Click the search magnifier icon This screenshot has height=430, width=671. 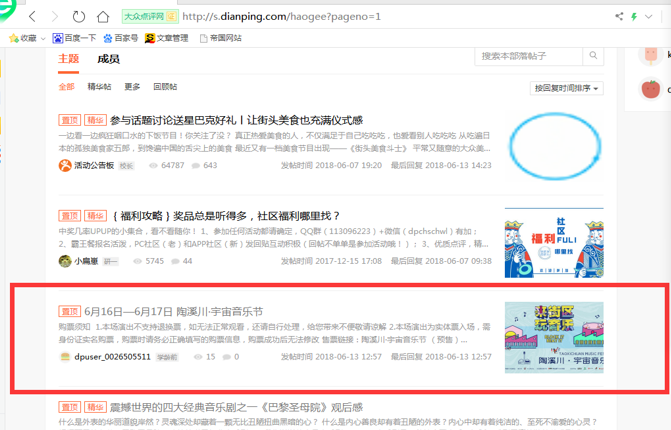[x=593, y=56]
